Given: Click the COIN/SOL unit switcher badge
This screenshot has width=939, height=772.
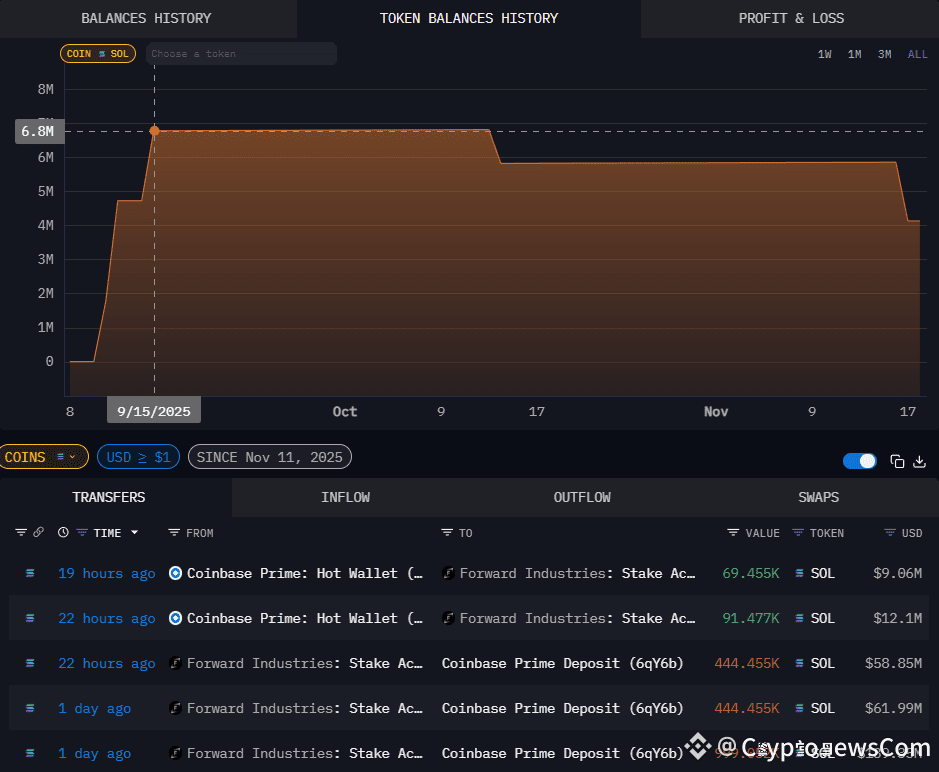Looking at the screenshot, I should click(97, 53).
